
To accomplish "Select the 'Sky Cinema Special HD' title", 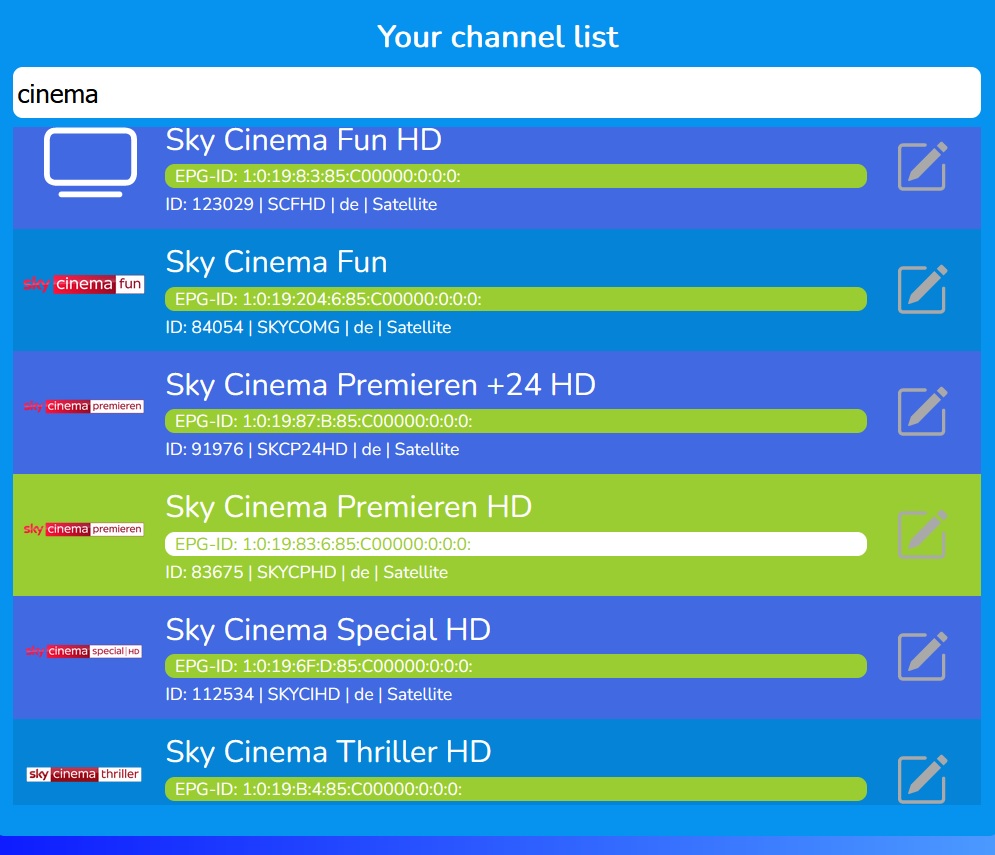I will [328, 630].
